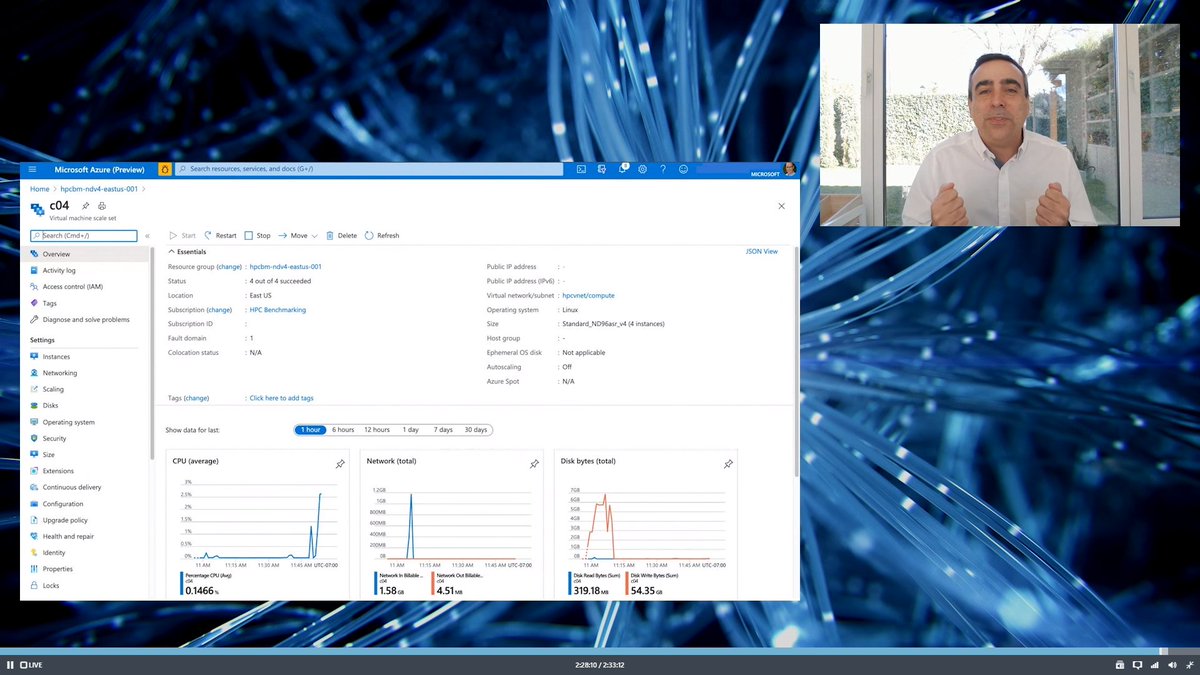The image size is (1200, 675).
Task: Send feedback via the smiley icon
Action: click(x=683, y=169)
